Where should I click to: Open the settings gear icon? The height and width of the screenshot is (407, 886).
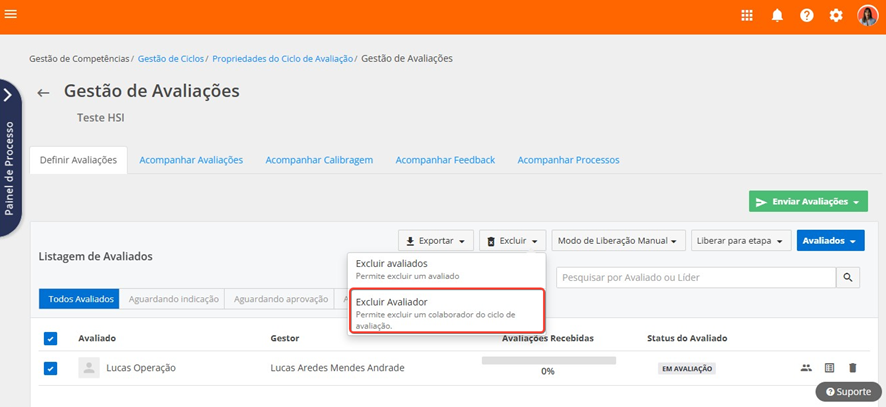[x=837, y=16]
